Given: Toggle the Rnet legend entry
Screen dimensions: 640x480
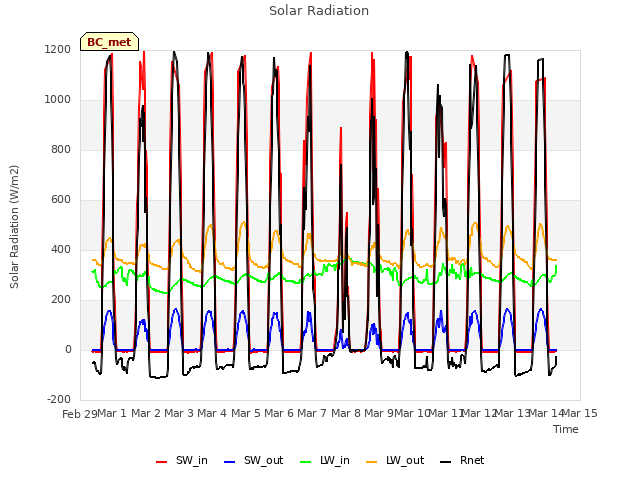Looking at the screenshot, I should (x=462, y=461).
